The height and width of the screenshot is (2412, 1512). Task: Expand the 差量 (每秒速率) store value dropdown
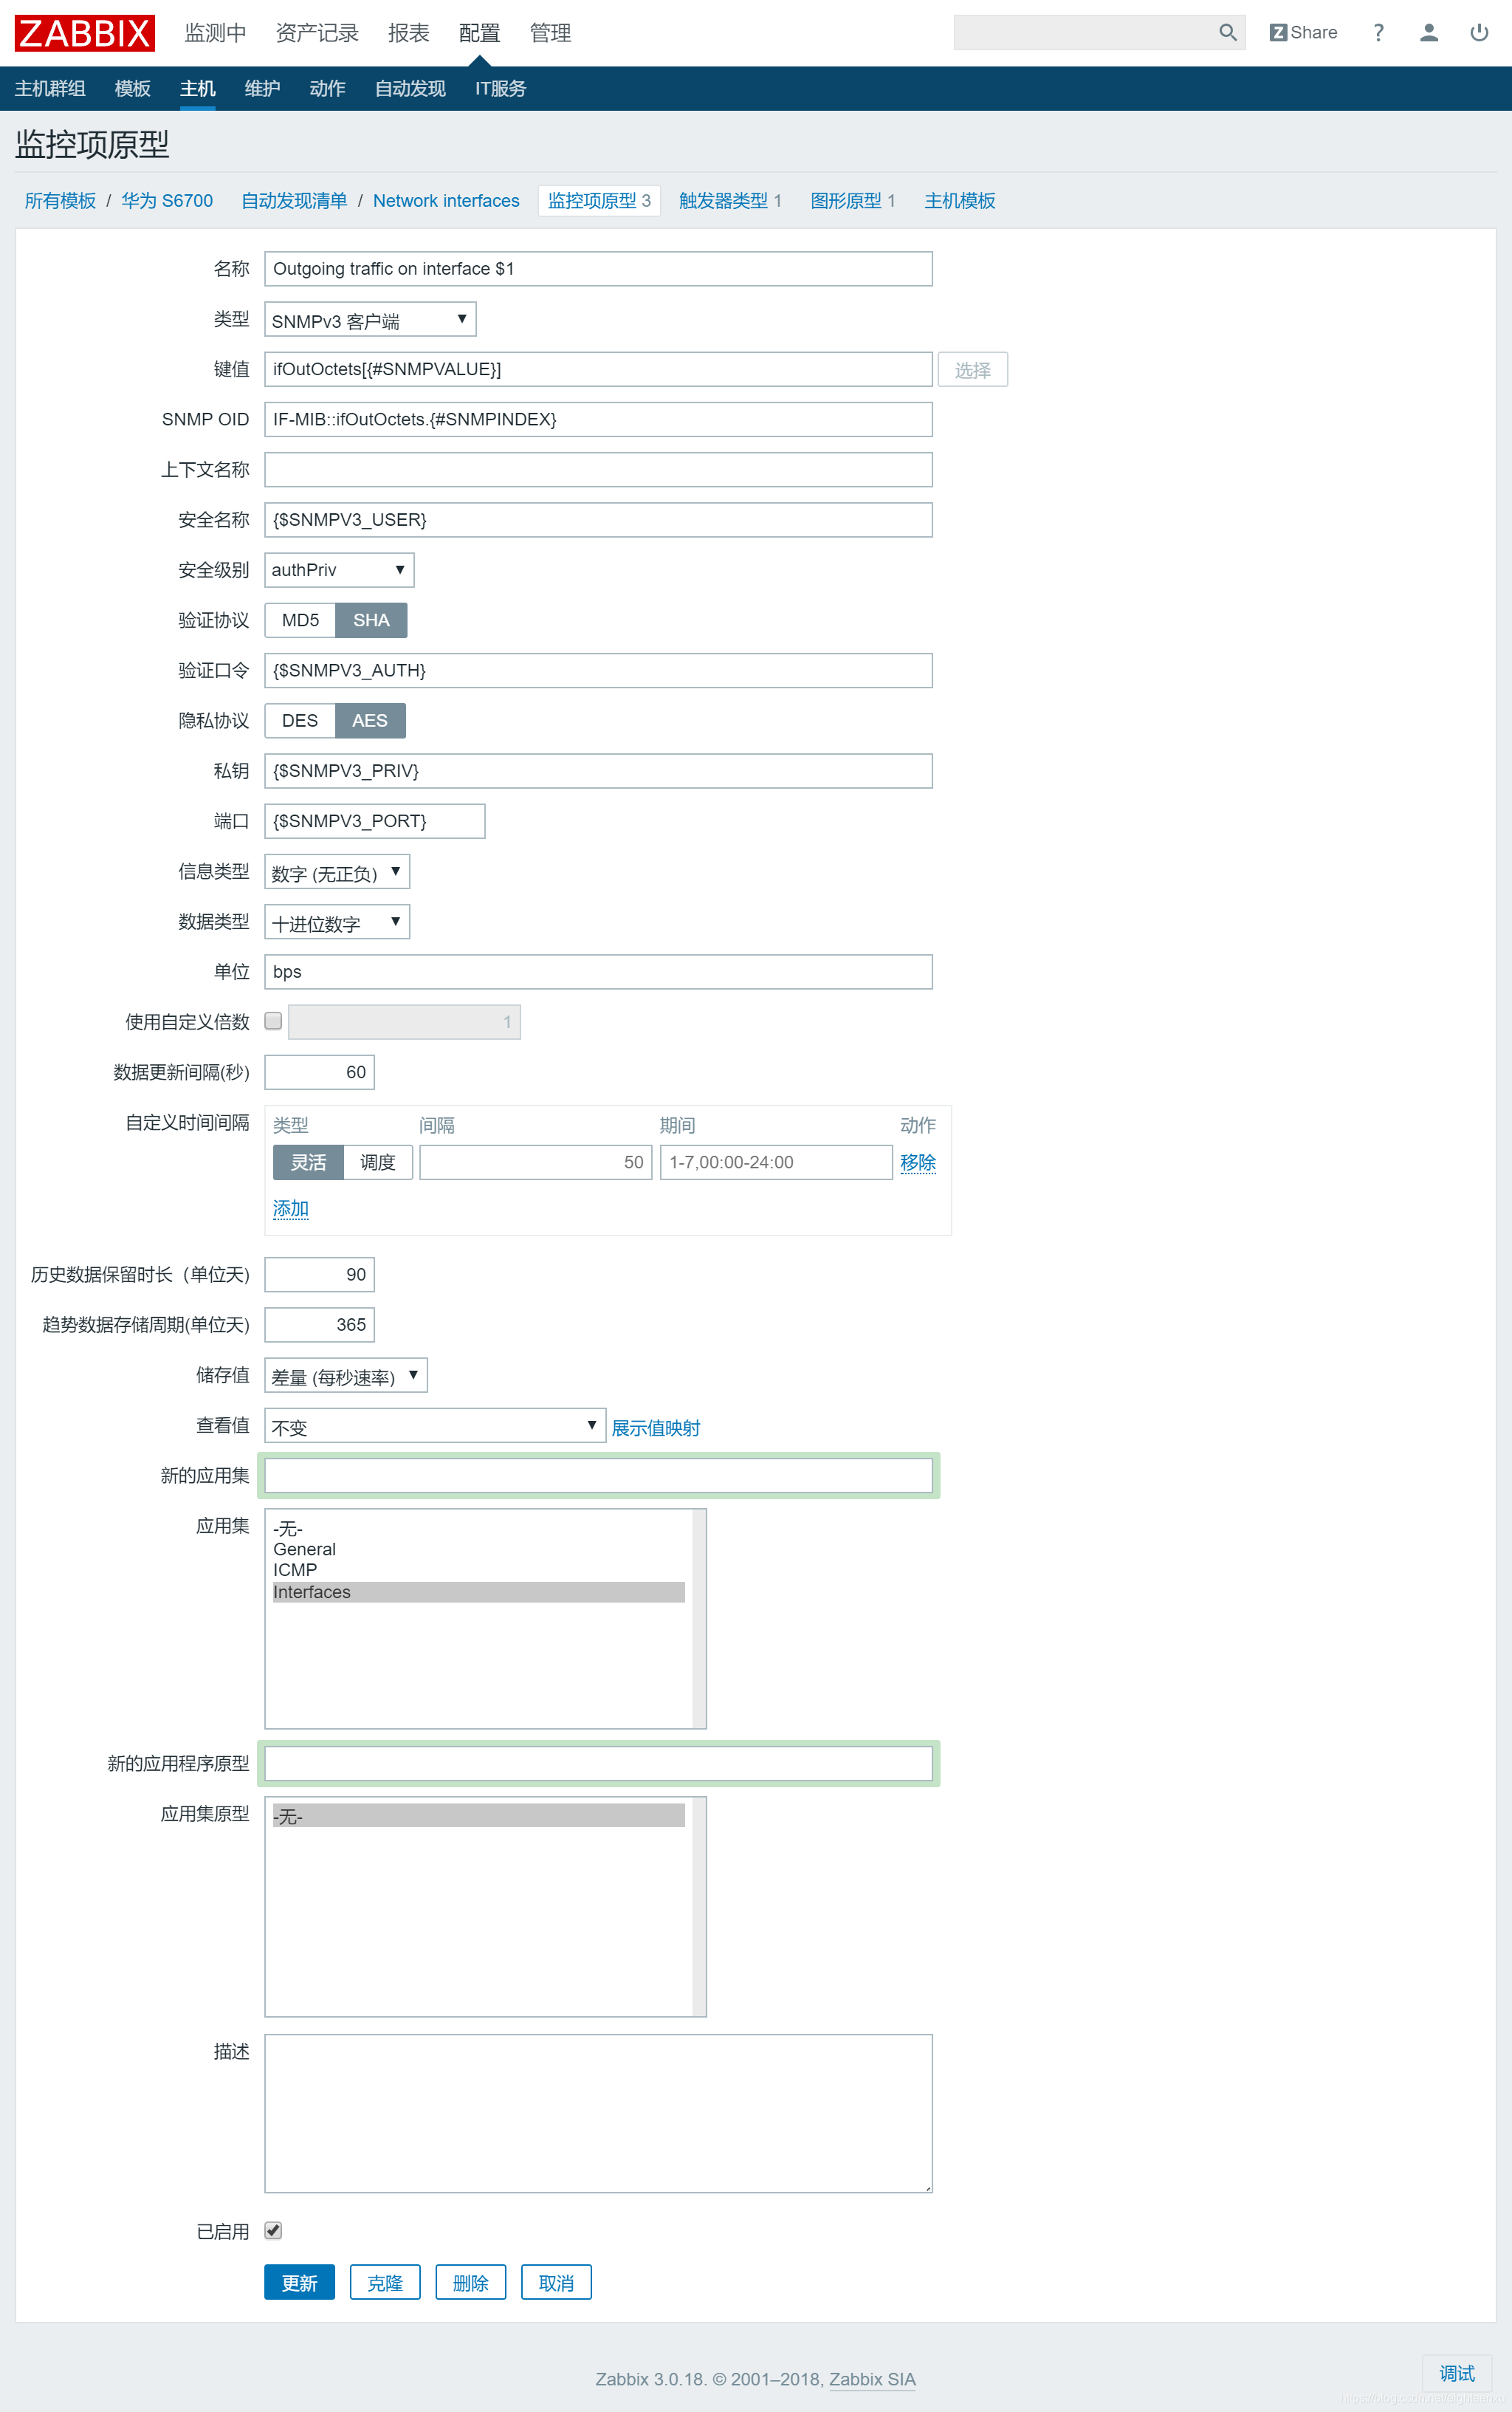pos(345,1376)
